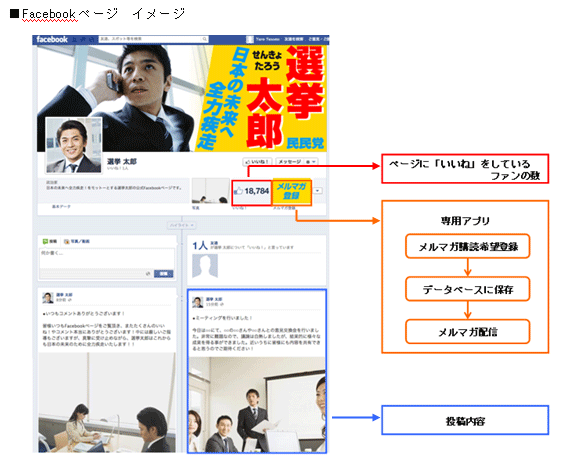Click the 18,784 likes count
This screenshot has height=467, width=572.
tap(257, 191)
